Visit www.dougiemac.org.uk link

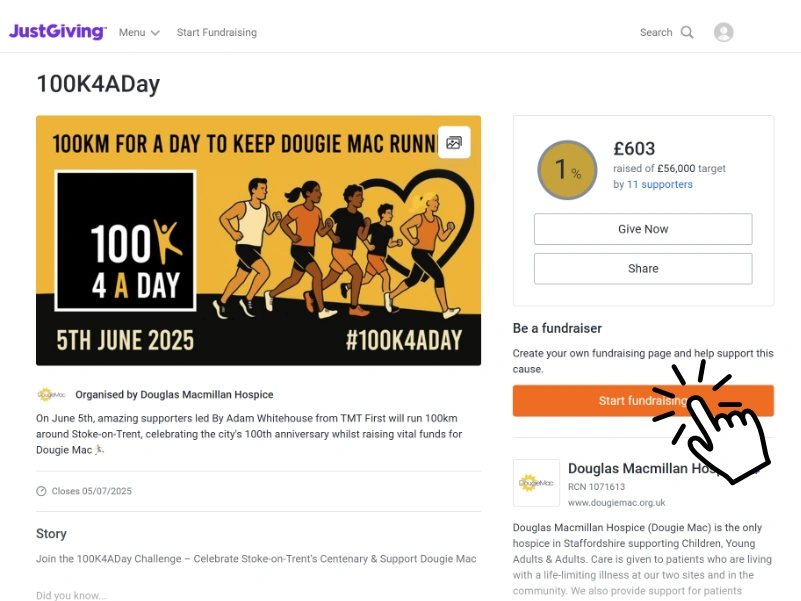pyautogui.click(x=616, y=502)
